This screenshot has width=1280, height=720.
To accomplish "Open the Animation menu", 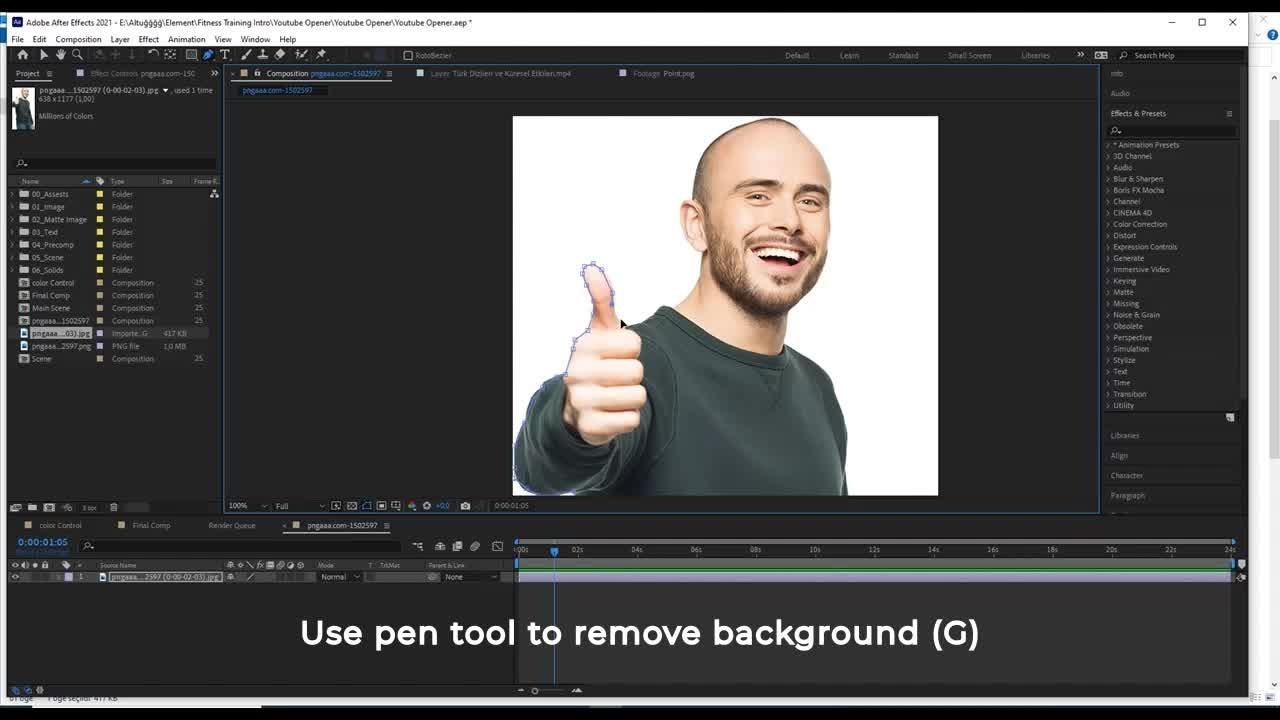I will [186, 39].
